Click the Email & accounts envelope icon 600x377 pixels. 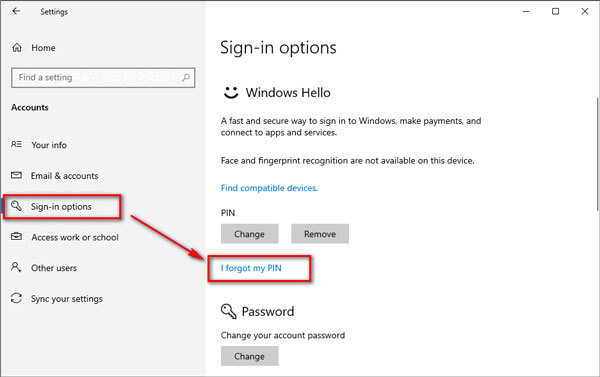[16, 175]
